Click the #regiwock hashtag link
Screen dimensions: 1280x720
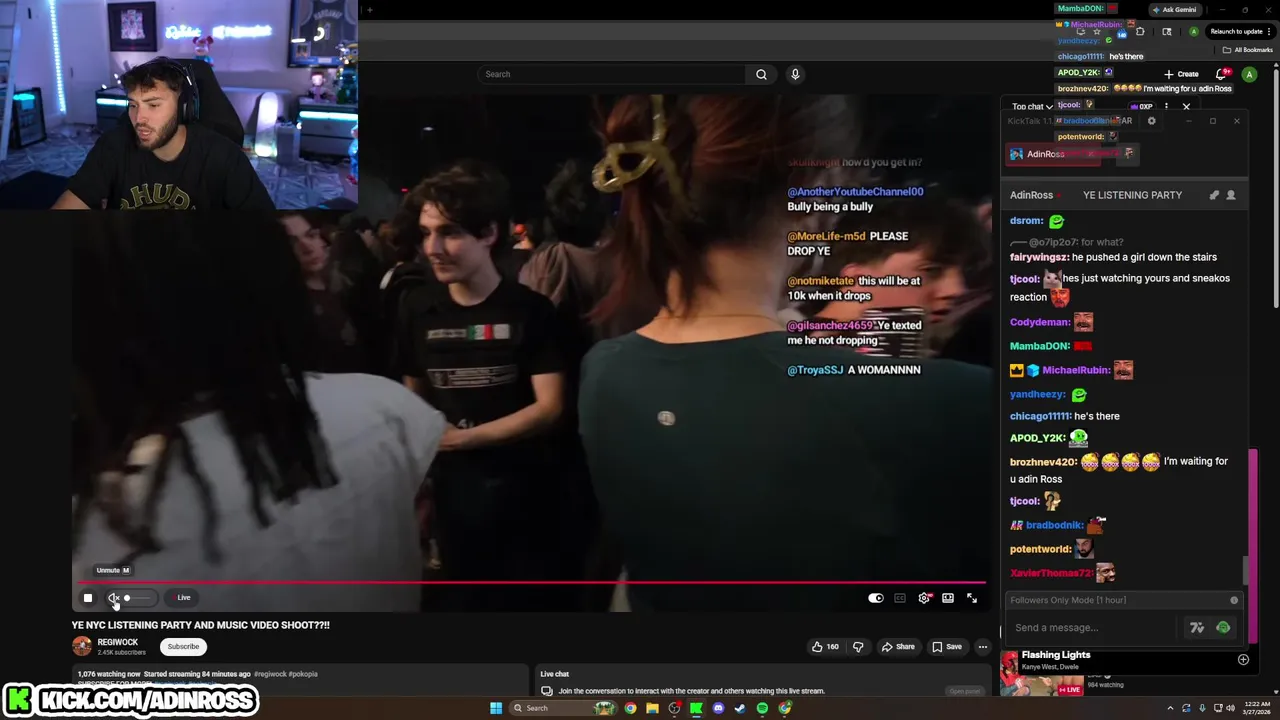pyautogui.click(x=270, y=674)
